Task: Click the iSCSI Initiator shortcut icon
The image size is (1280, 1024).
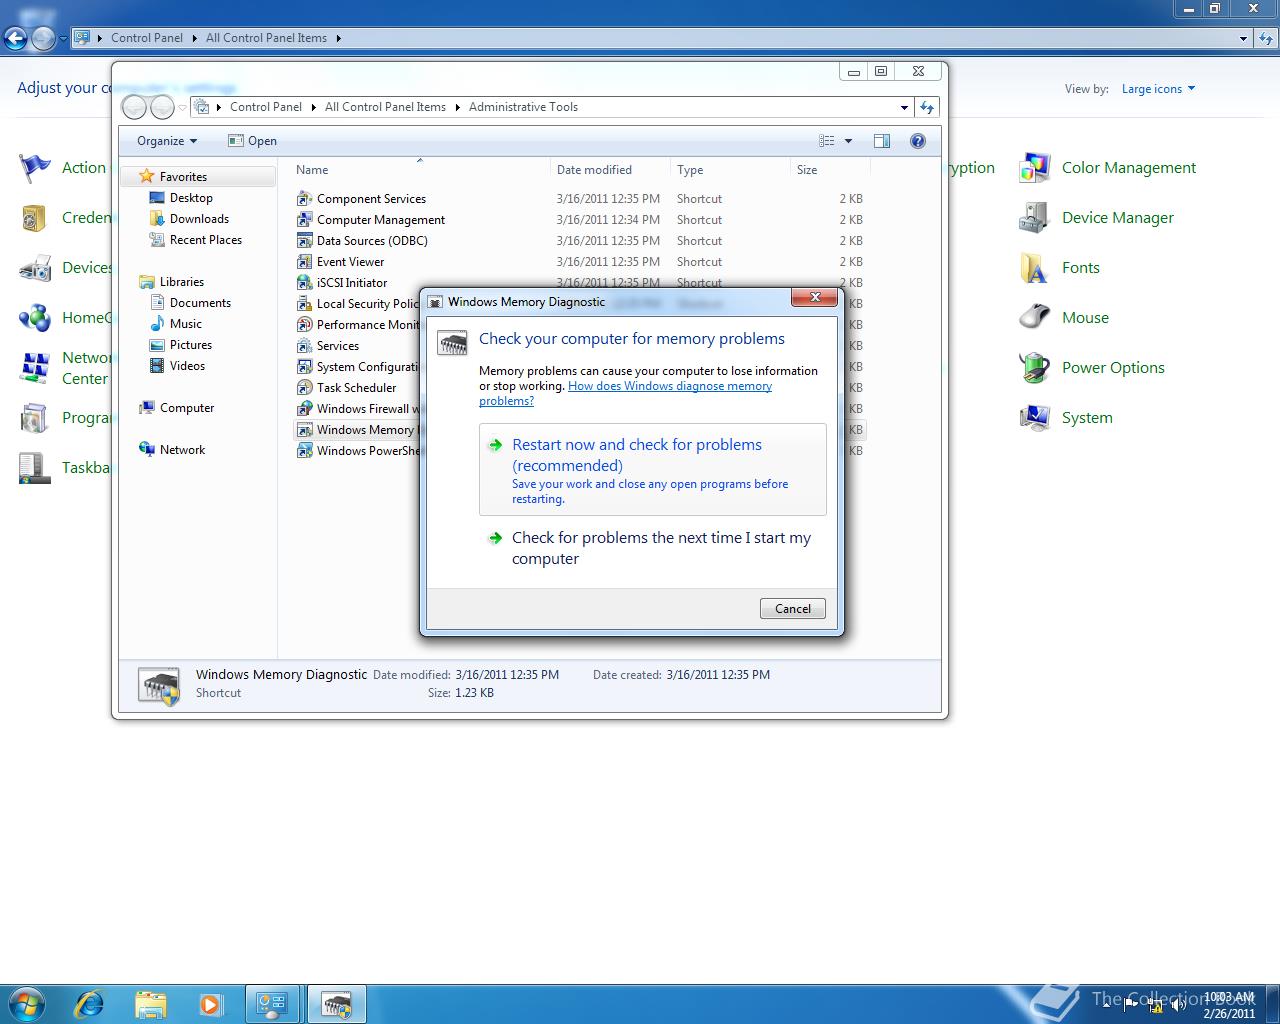Action: [x=305, y=283]
